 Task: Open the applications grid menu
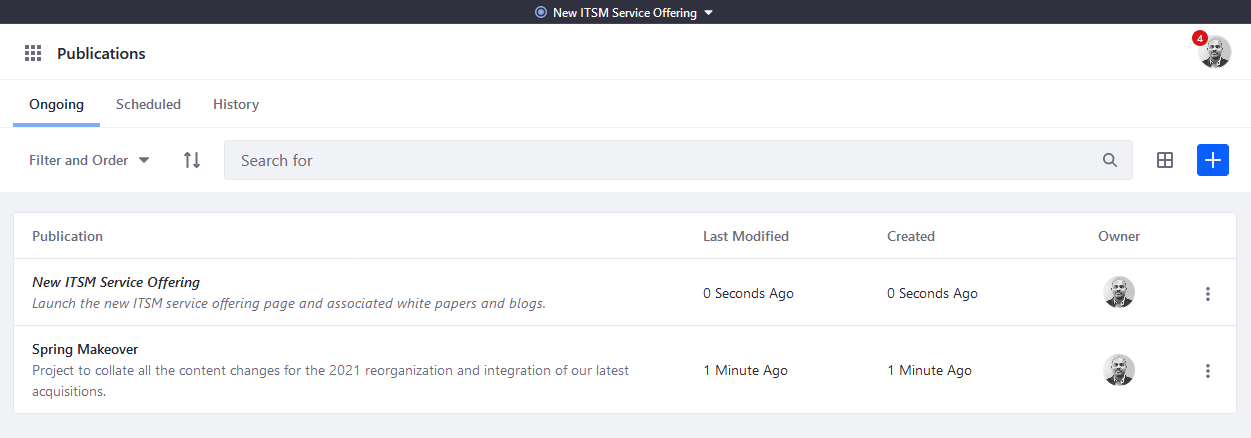33,53
